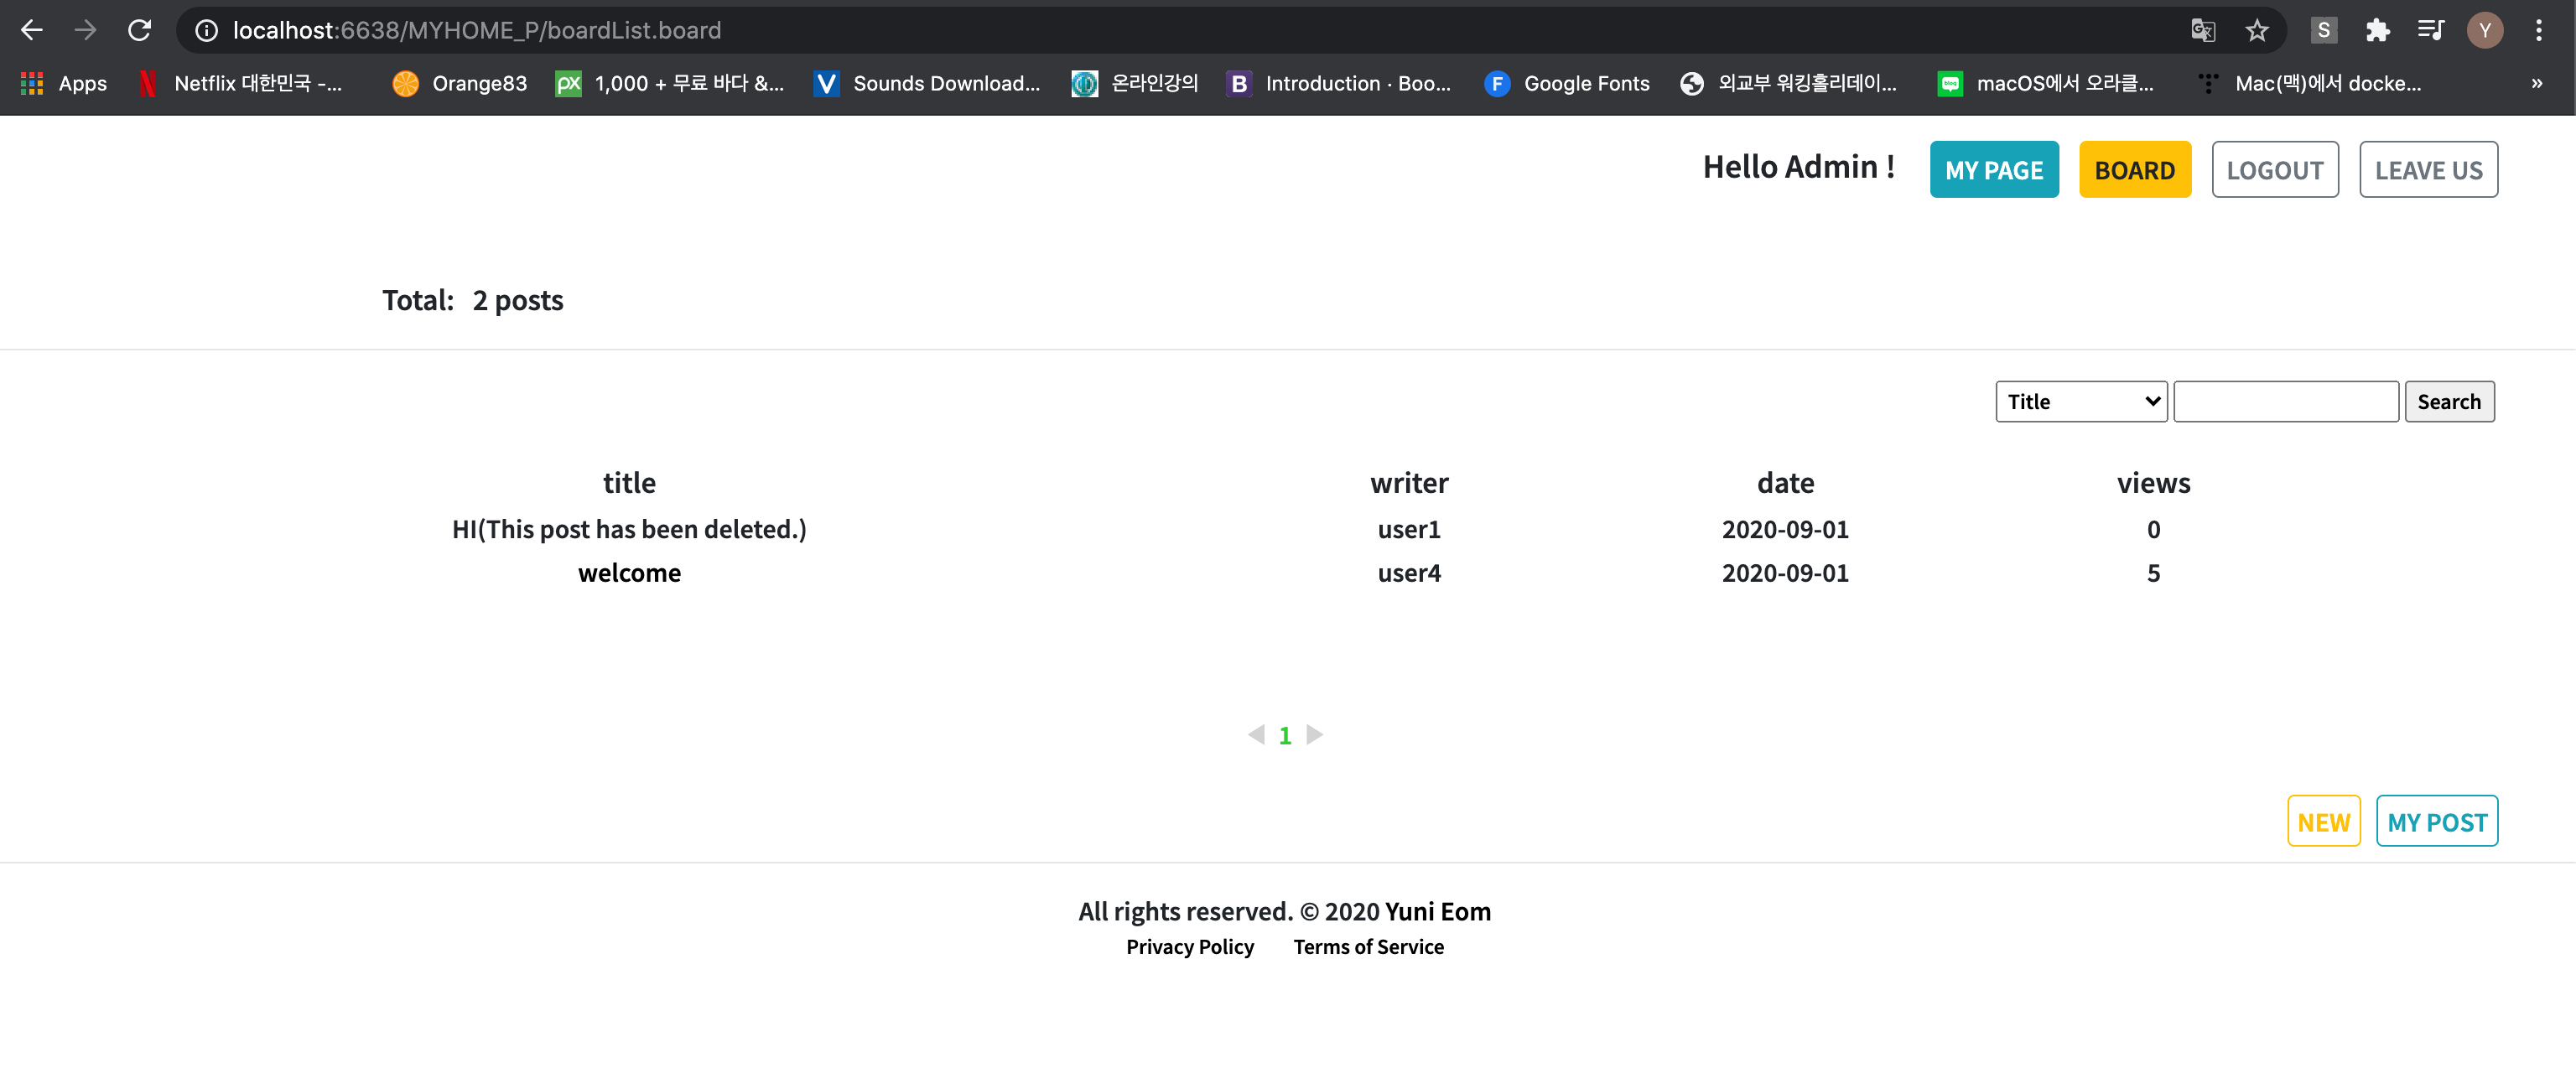Viewport: 2576px width, 1068px height.
Task: Open Chrome three-dot menu
Action: [2538, 30]
